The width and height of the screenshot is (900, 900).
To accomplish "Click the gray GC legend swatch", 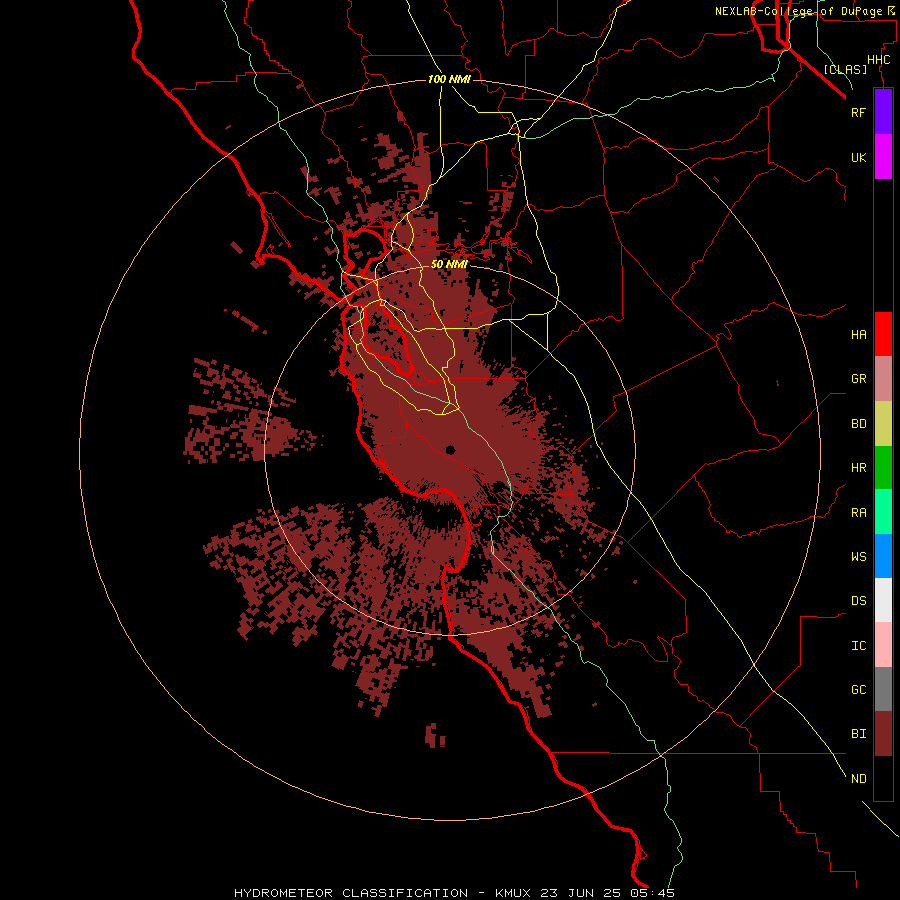I will point(883,689).
